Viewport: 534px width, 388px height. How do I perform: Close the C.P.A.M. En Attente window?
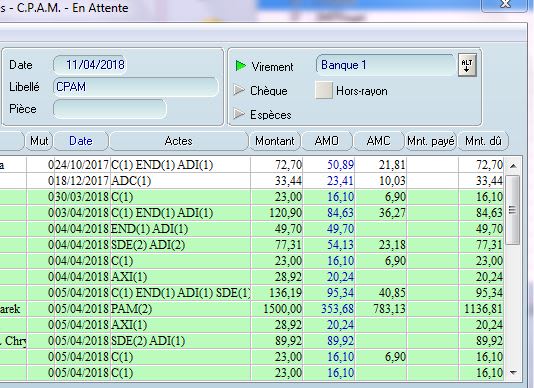tap(506, 5)
